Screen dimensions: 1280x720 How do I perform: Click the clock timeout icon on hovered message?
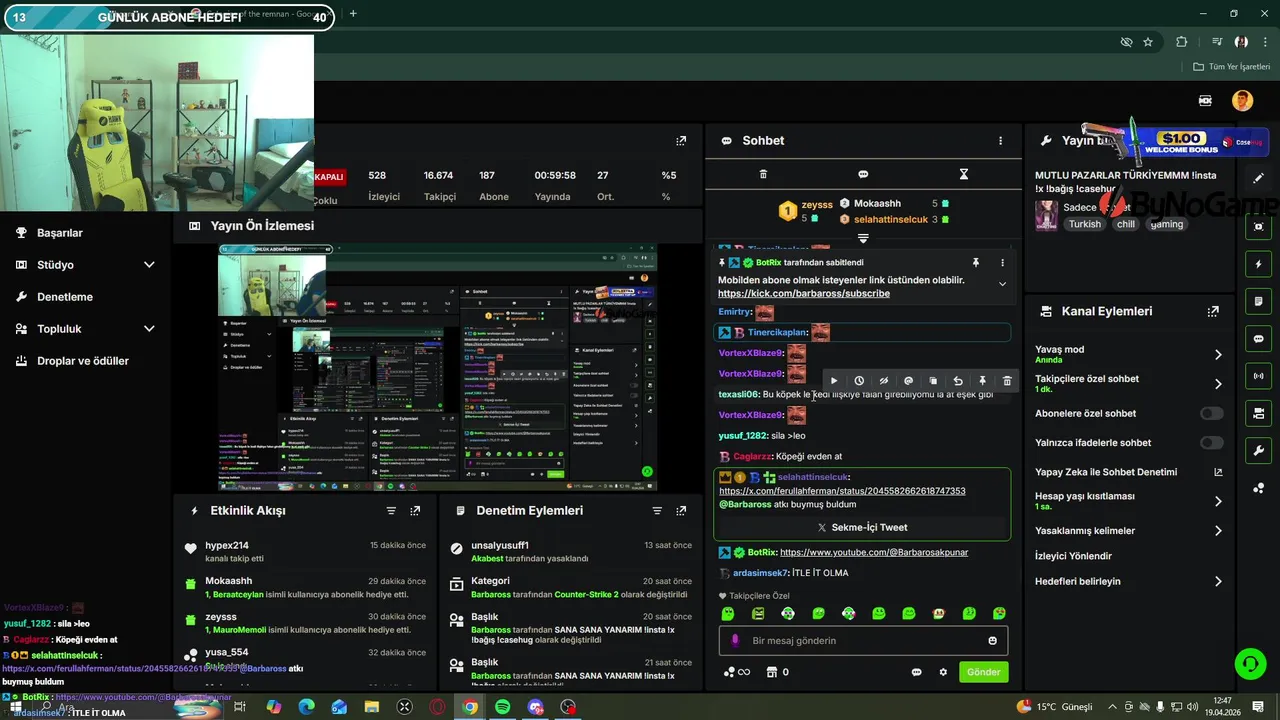859,381
